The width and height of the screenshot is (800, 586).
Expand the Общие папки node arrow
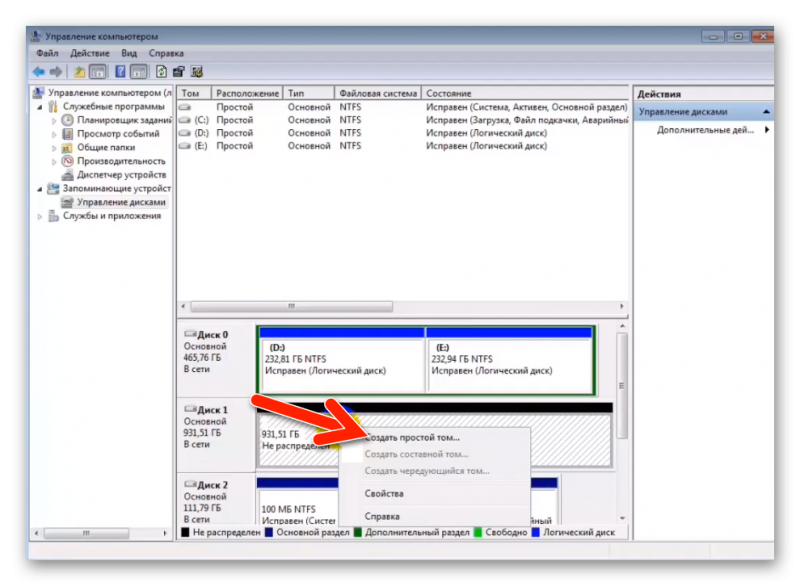click(x=54, y=148)
